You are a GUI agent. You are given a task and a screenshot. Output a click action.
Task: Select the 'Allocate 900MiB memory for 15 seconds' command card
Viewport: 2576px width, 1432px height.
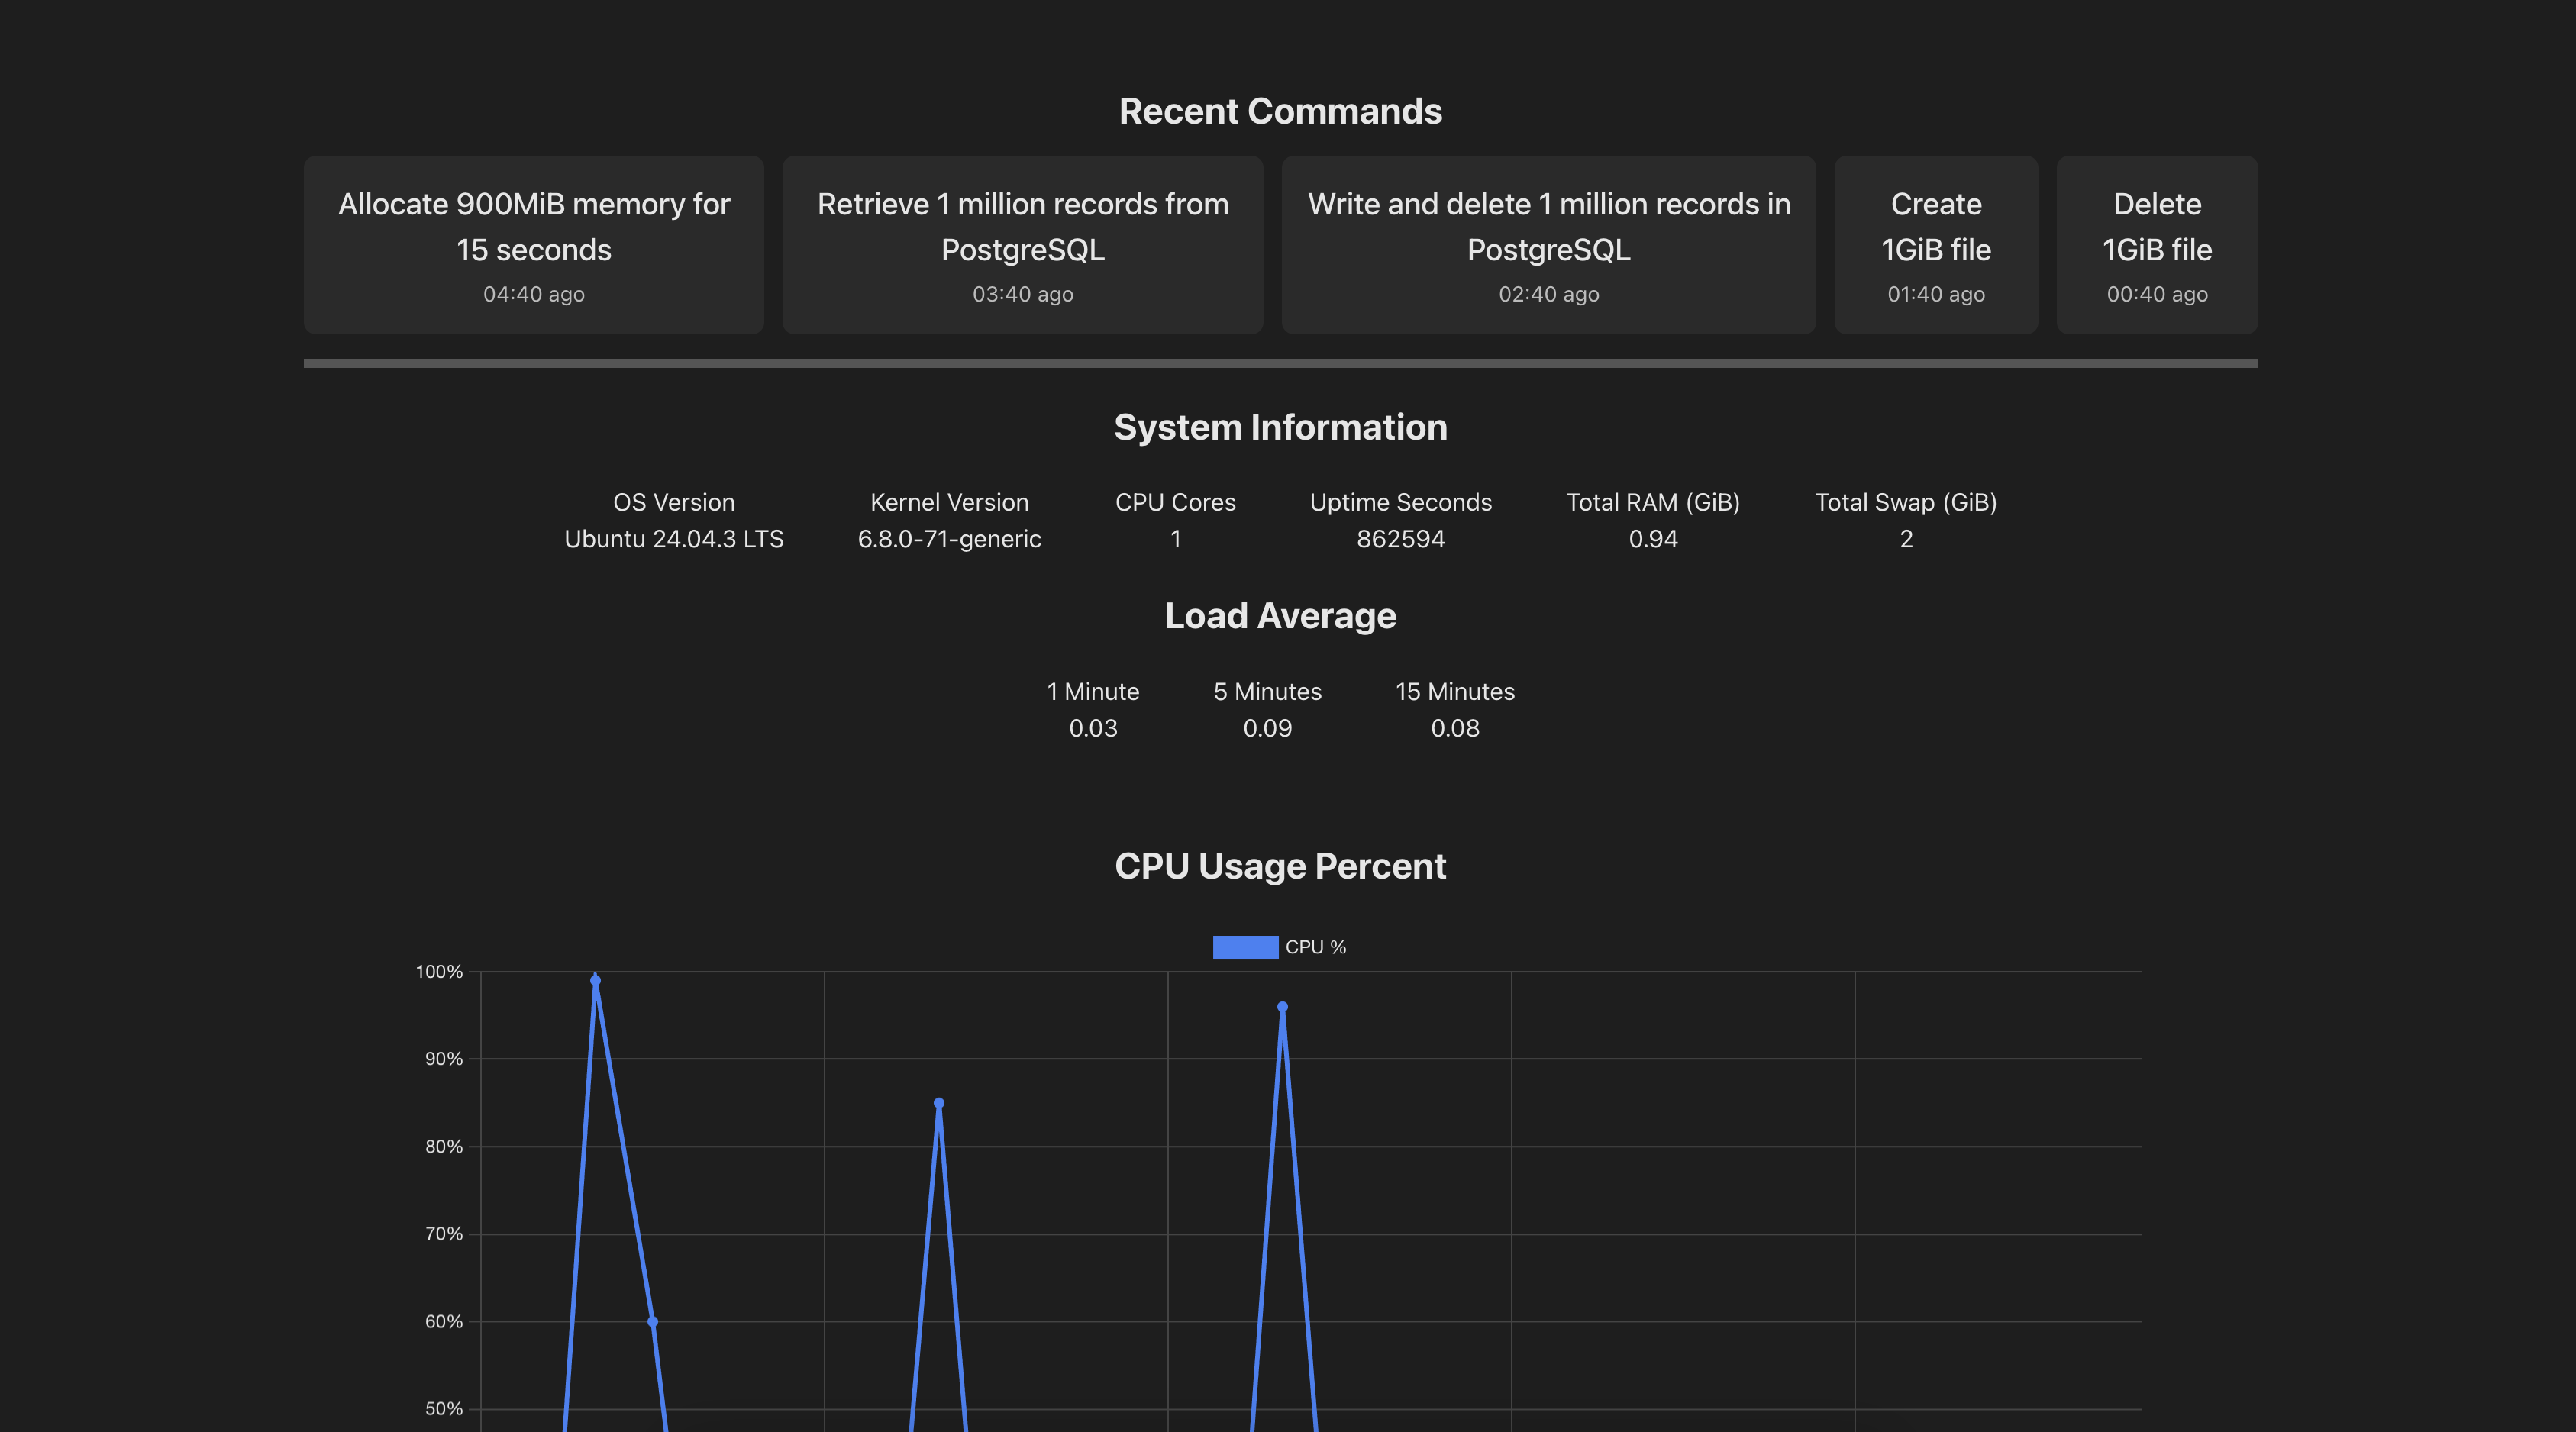533,245
